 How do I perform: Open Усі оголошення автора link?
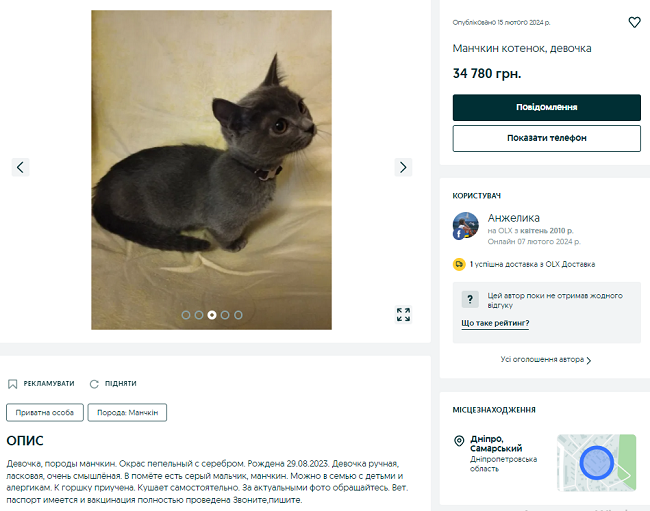click(x=546, y=360)
